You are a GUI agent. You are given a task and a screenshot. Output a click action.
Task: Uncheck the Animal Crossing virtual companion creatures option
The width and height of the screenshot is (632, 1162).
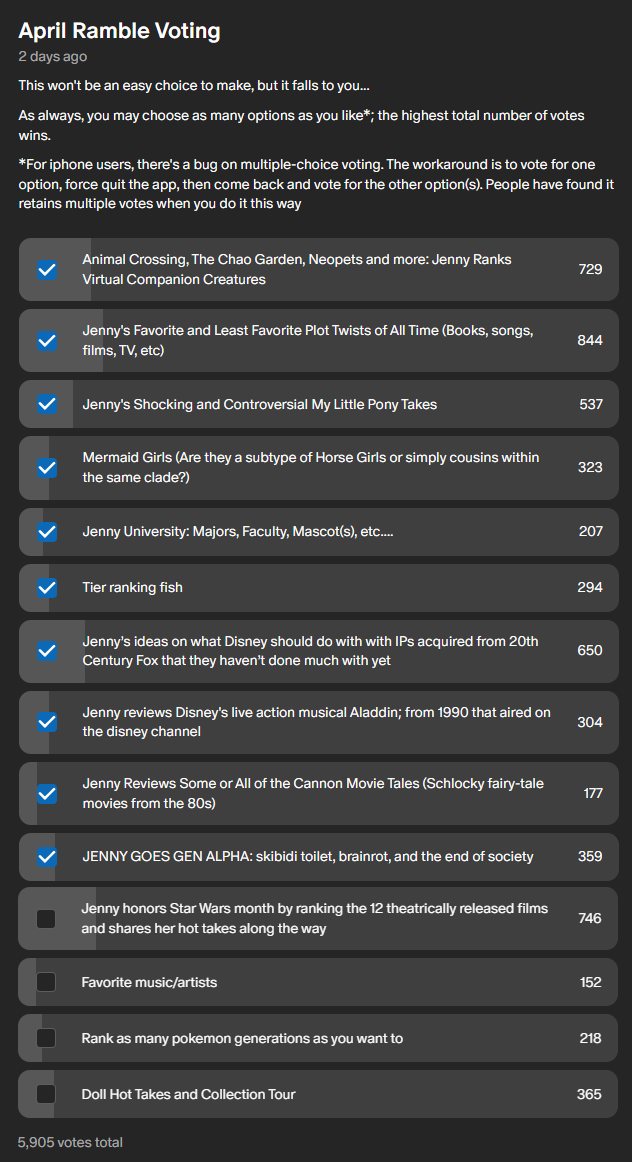coord(47,270)
